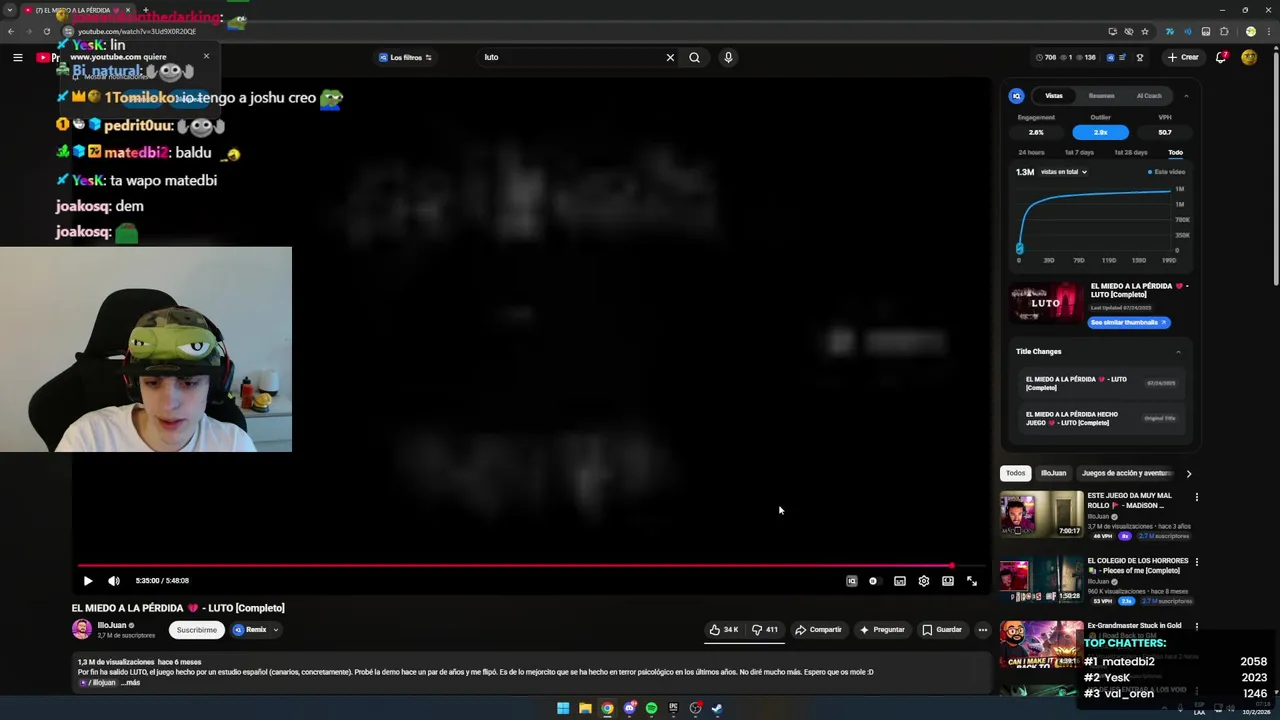The image size is (1280, 720).
Task: Open Spotify from the taskbar
Action: tap(651, 708)
